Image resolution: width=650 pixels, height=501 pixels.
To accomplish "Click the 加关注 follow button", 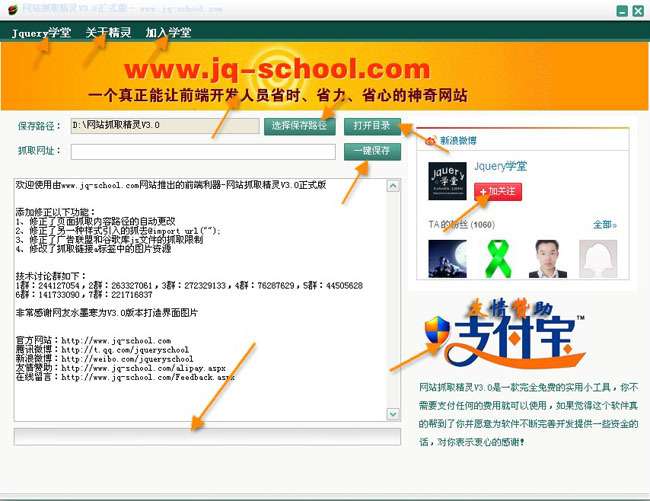I will [498, 191].
